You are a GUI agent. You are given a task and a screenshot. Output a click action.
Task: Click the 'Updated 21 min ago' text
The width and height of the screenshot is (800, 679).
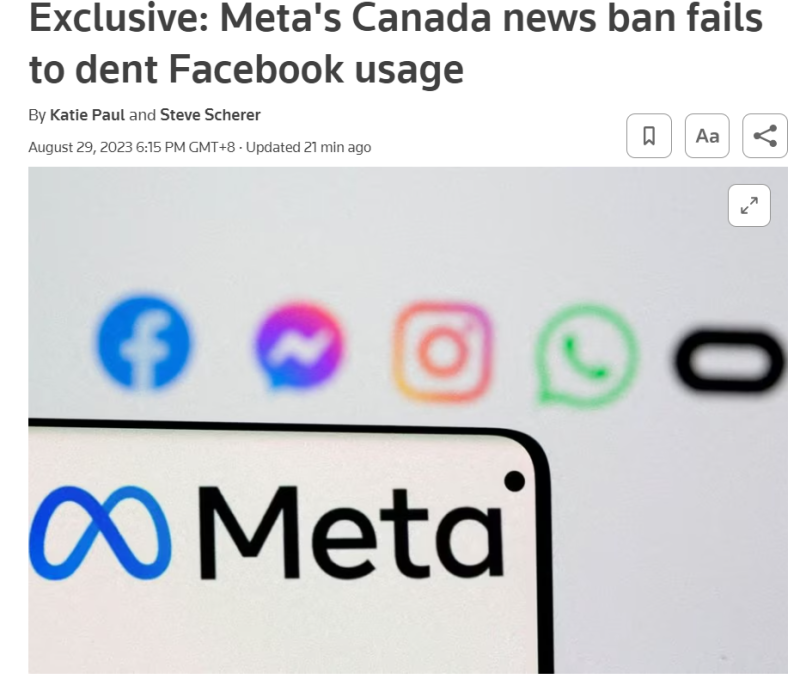(x=308, y=147)
